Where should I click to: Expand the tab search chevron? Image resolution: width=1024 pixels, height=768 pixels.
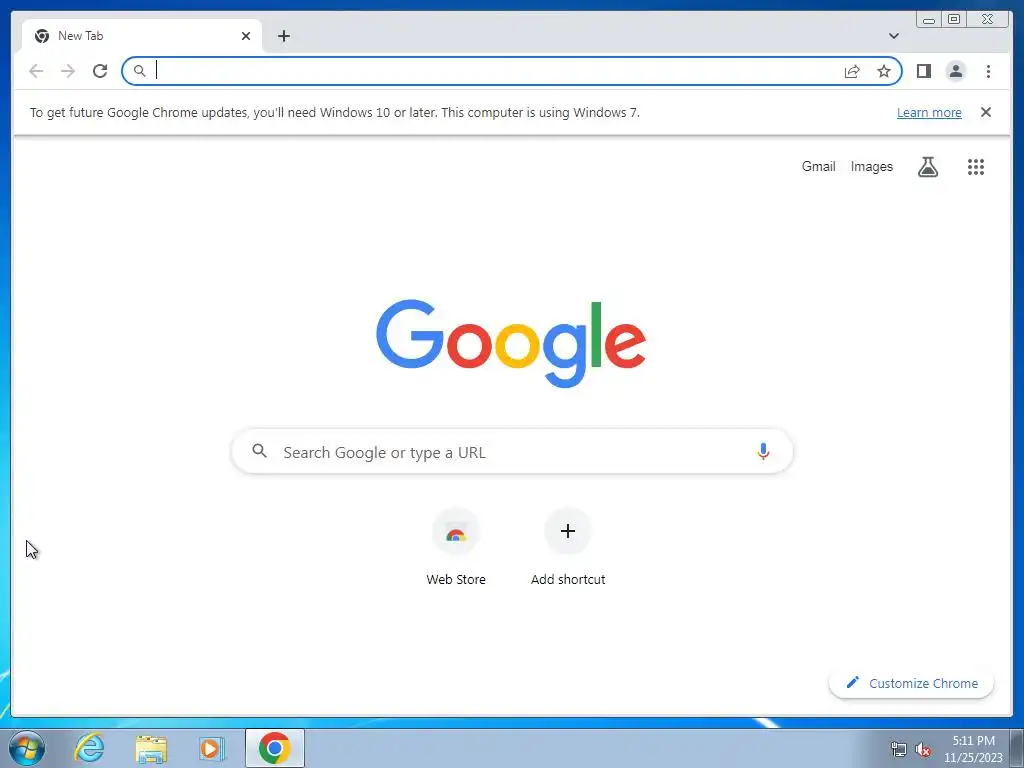click(x=893, y=36)
